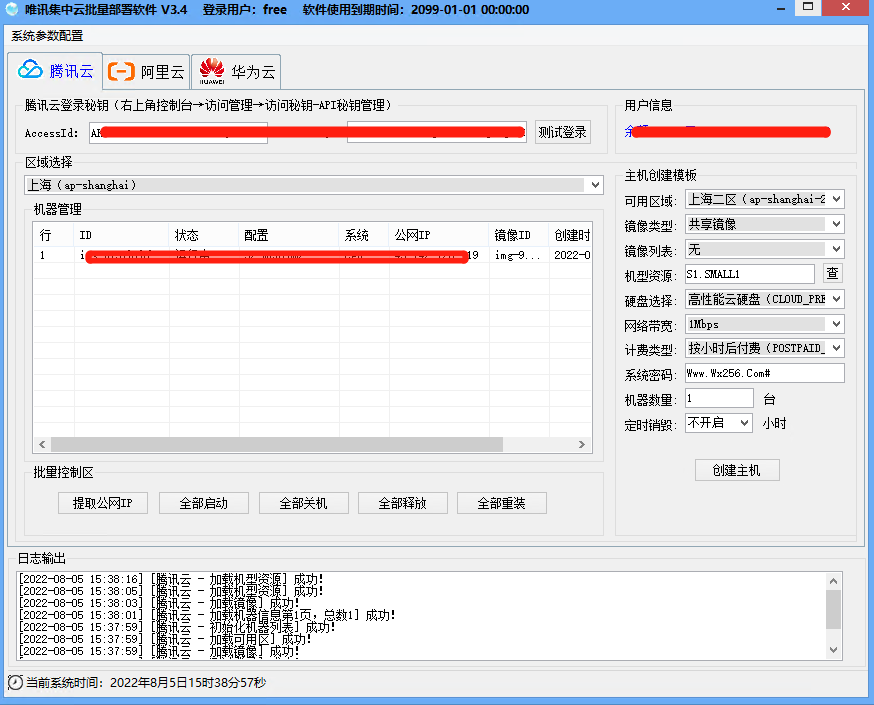Click the 全部释放 button
This screenshot has width=874, height=705.
(402, 503)
